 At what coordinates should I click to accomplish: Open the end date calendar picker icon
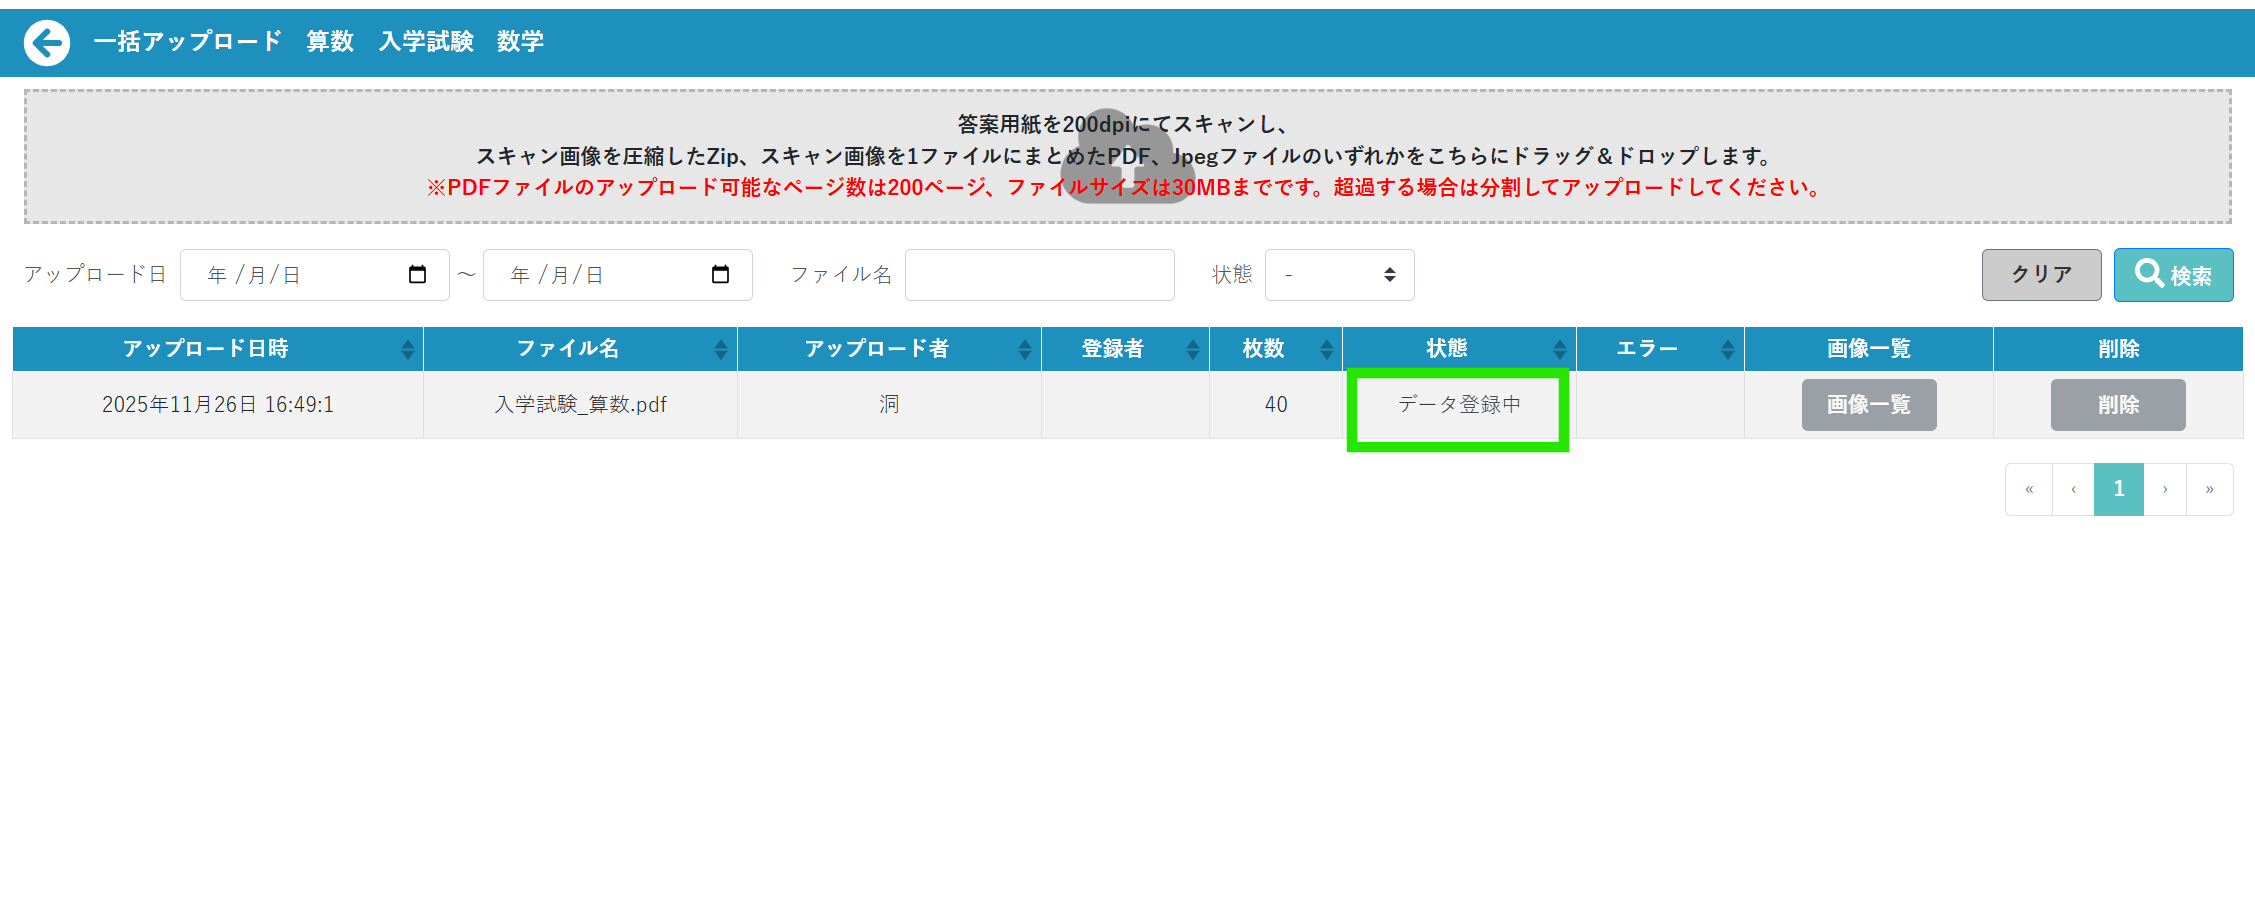tap(720, 275)
